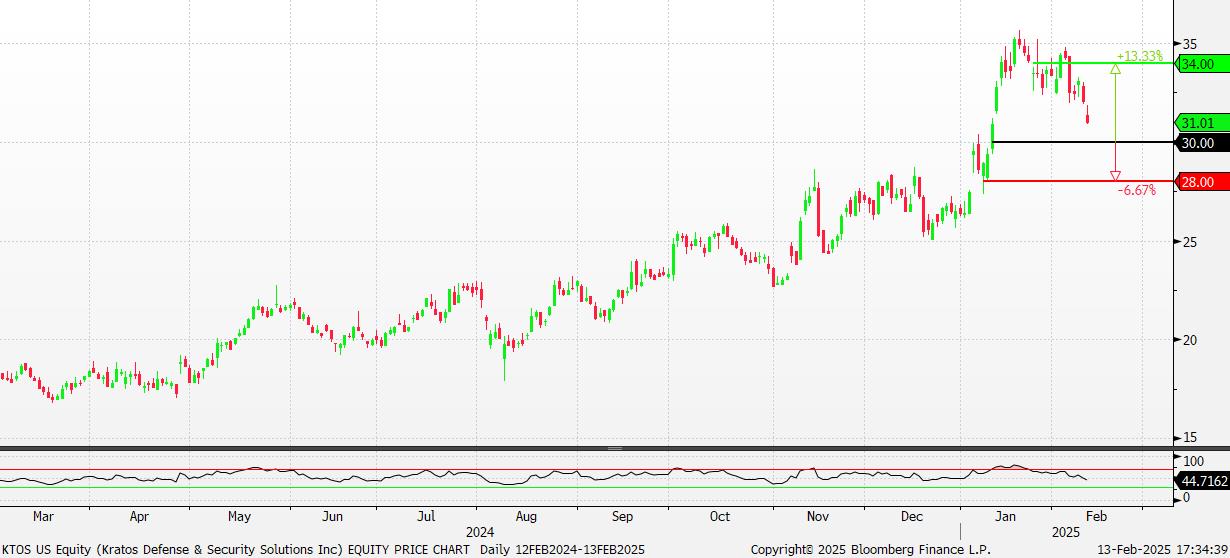
Task: Click the Jul month label
Action: tap(426, 517)
